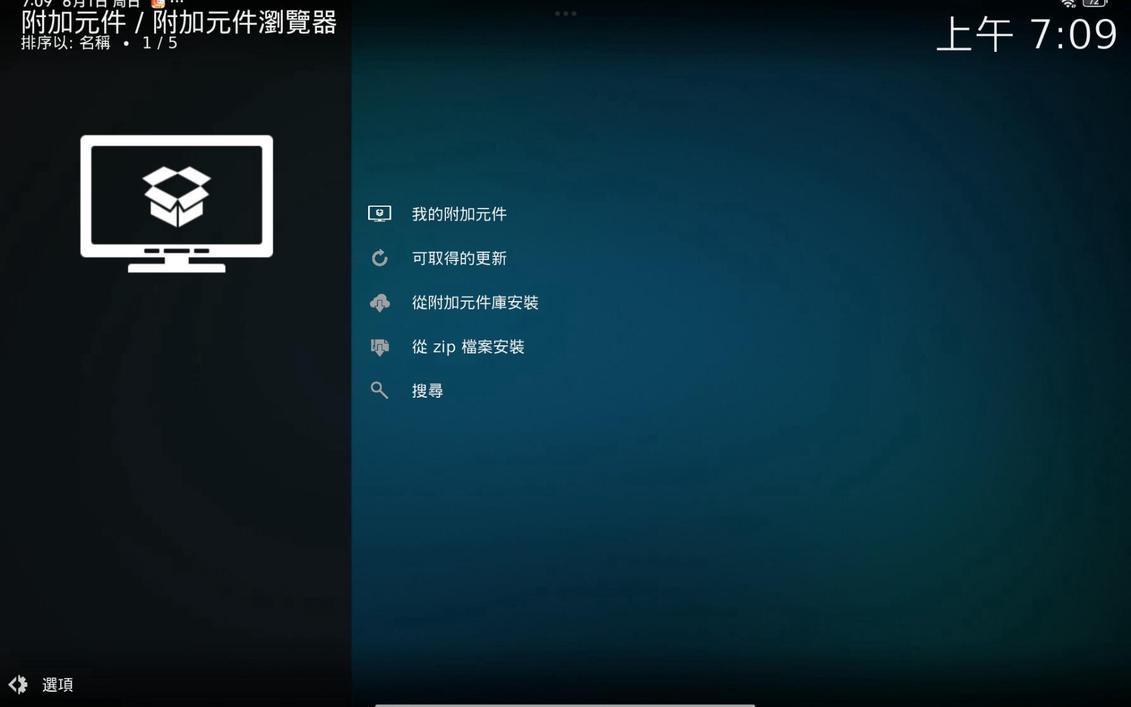Image resolution: width=1131 pixels, height=707 pixels.
Task: Click the Wi-Fi status icon at top right
Action: pyautogui.click(x=1068, y=4)
